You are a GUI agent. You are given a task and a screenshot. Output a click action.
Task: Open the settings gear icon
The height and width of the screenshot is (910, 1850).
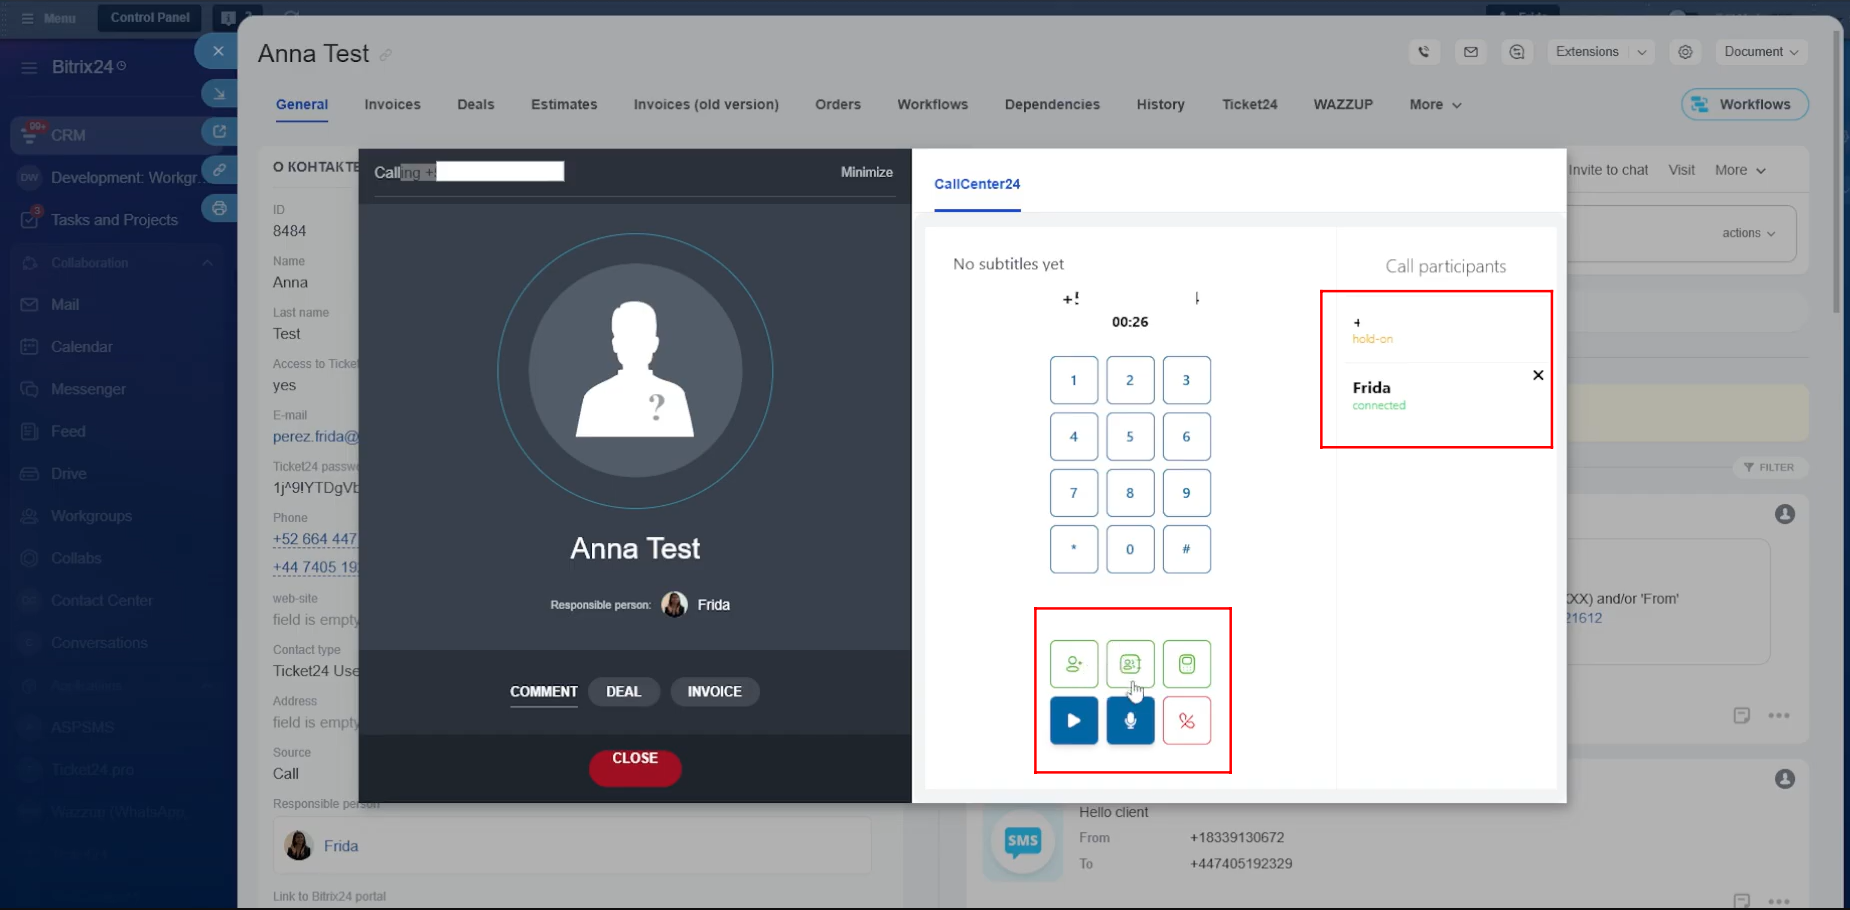(x=1685, y=52)
